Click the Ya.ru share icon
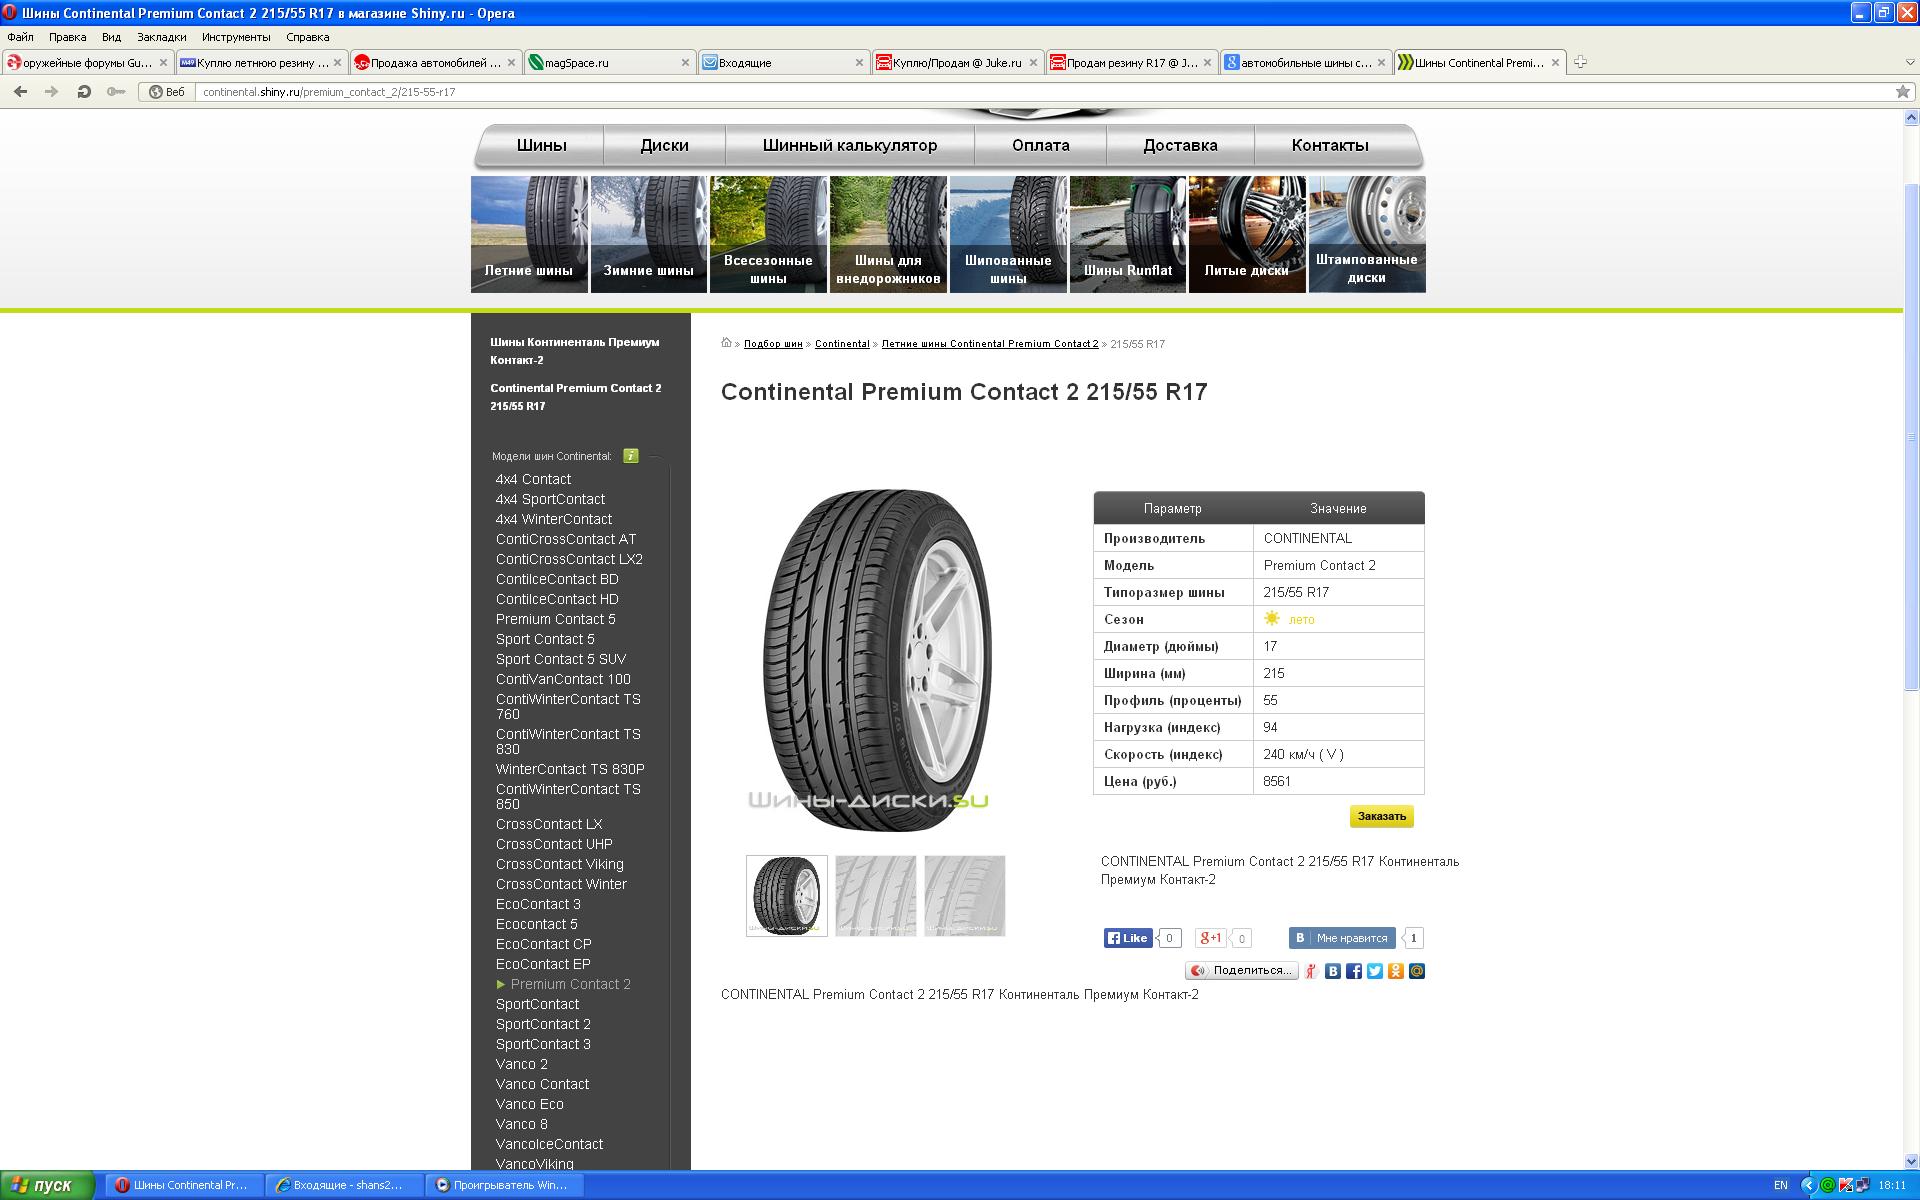The image size is (1920, 1200). click(1311, 971)
